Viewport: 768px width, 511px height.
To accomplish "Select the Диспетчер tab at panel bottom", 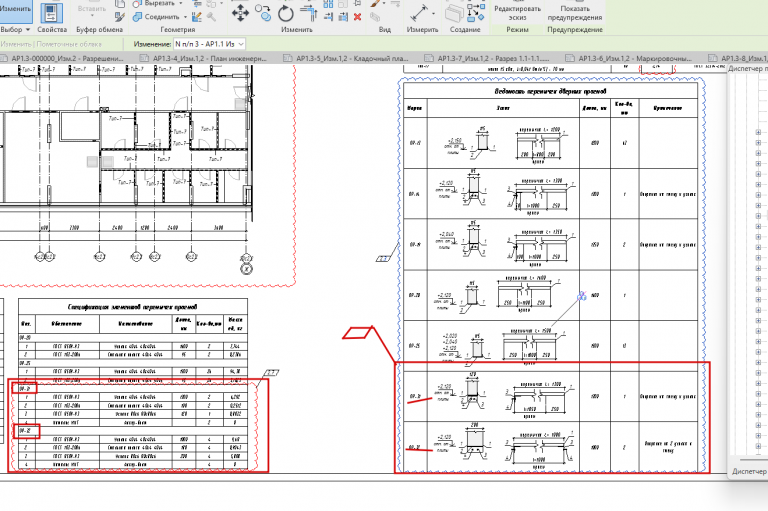I will pyautogui.click(x=748, y=471).
